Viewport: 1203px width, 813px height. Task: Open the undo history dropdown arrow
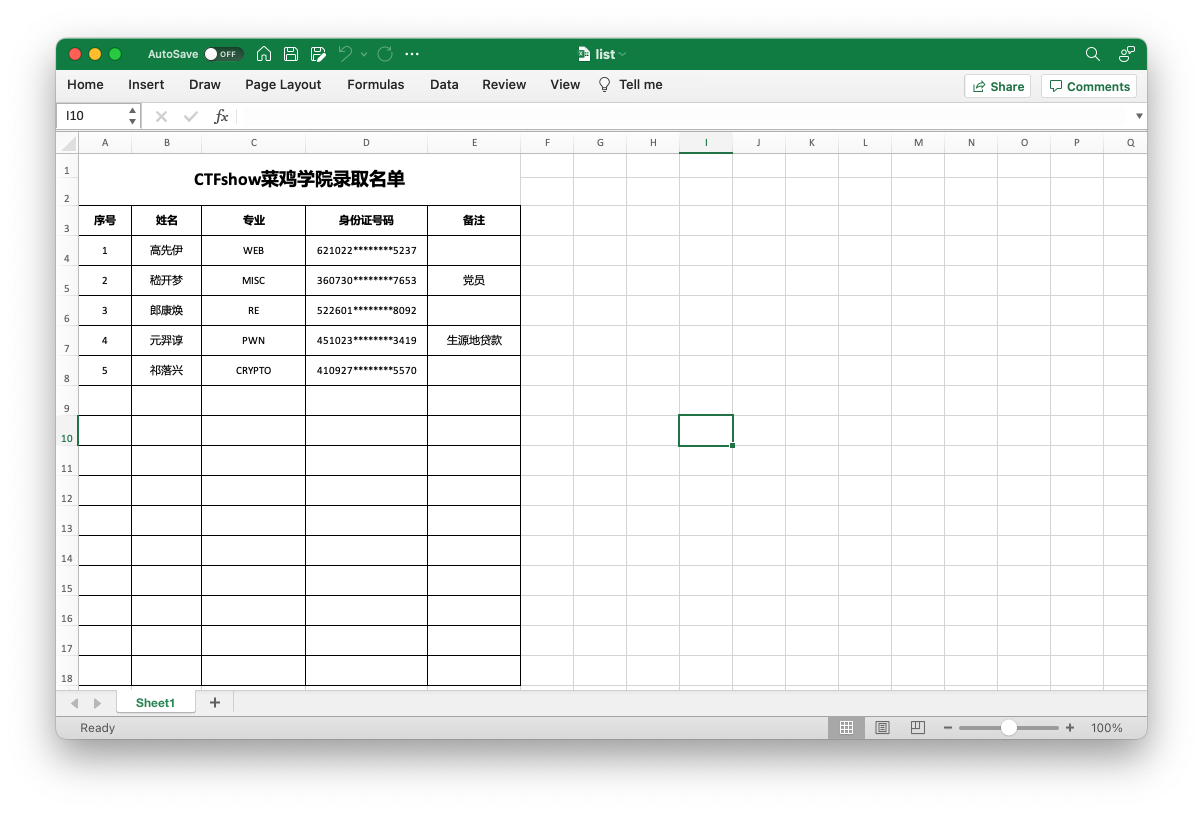(x=364, y=54)
